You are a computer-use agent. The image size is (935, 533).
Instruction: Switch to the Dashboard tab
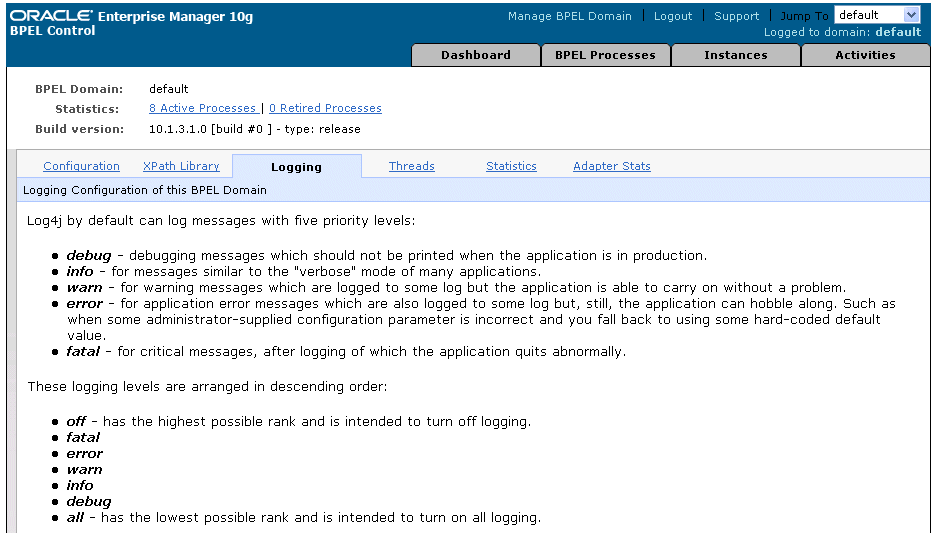[476, 55]
